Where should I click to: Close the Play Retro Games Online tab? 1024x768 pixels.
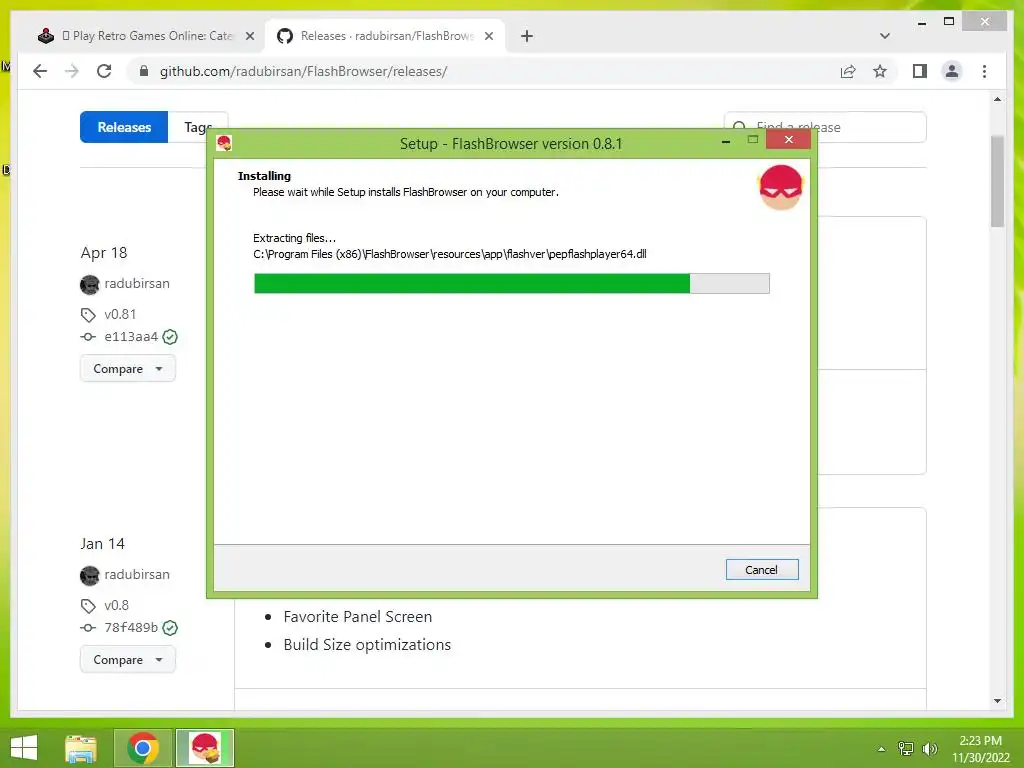(x=249, y=36)
